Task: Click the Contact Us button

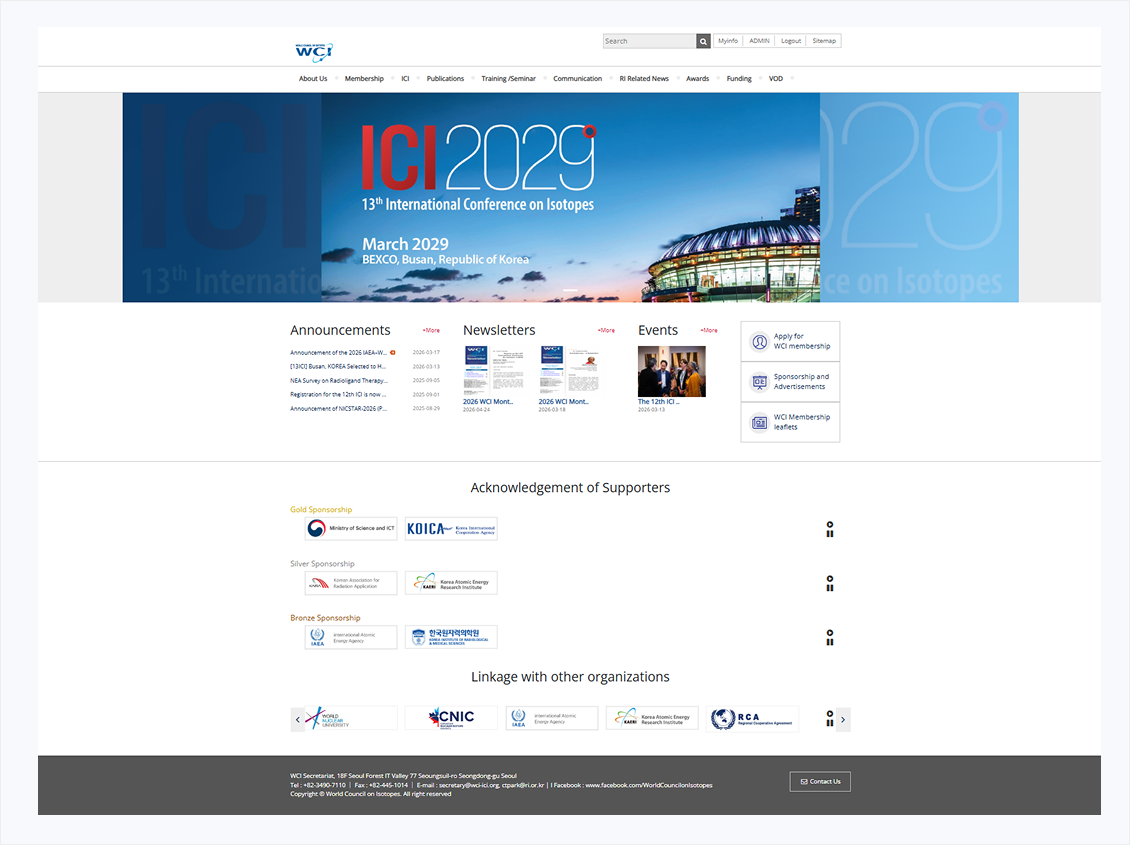Action: pos(820,782)
